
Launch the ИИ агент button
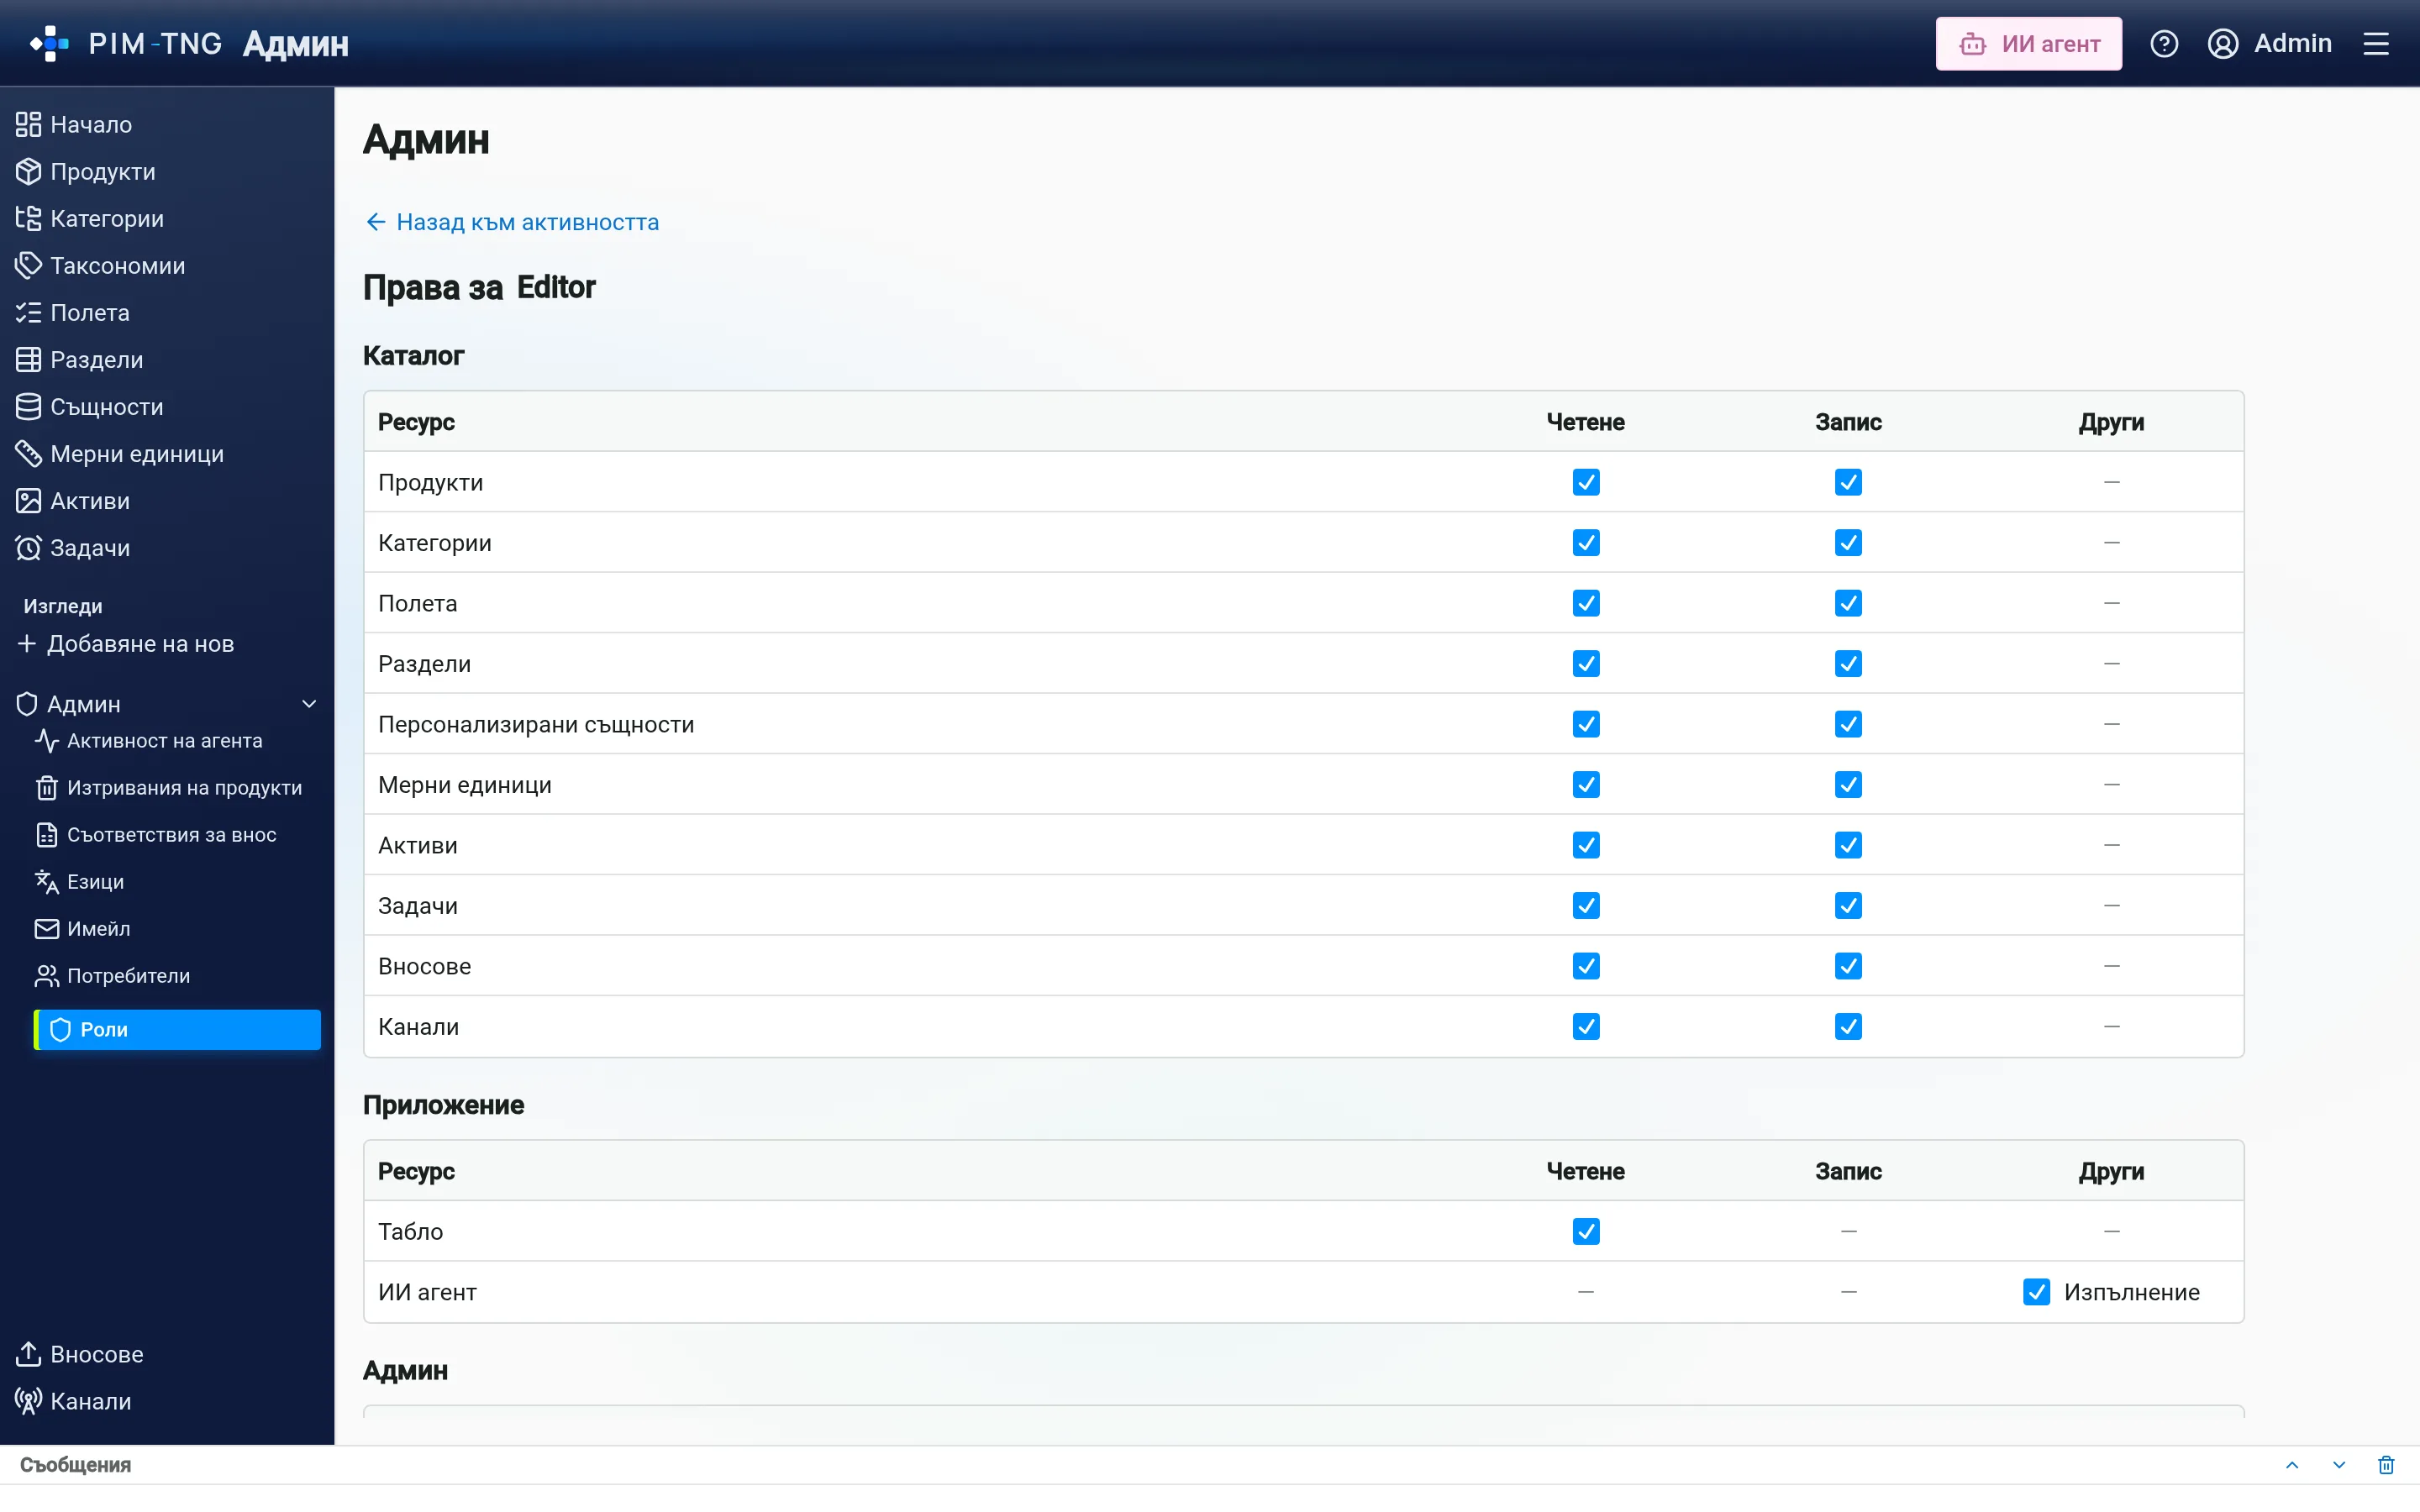pyautogui.click(x=2028, y=44)
